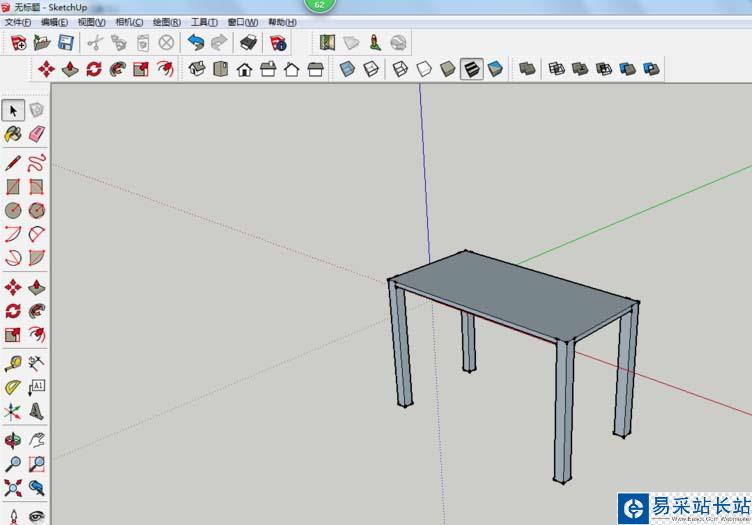Image resolution: width=752 pixels, height=525 pixels.
Task: Pick the Eraser tool
Action: (37, 134)
